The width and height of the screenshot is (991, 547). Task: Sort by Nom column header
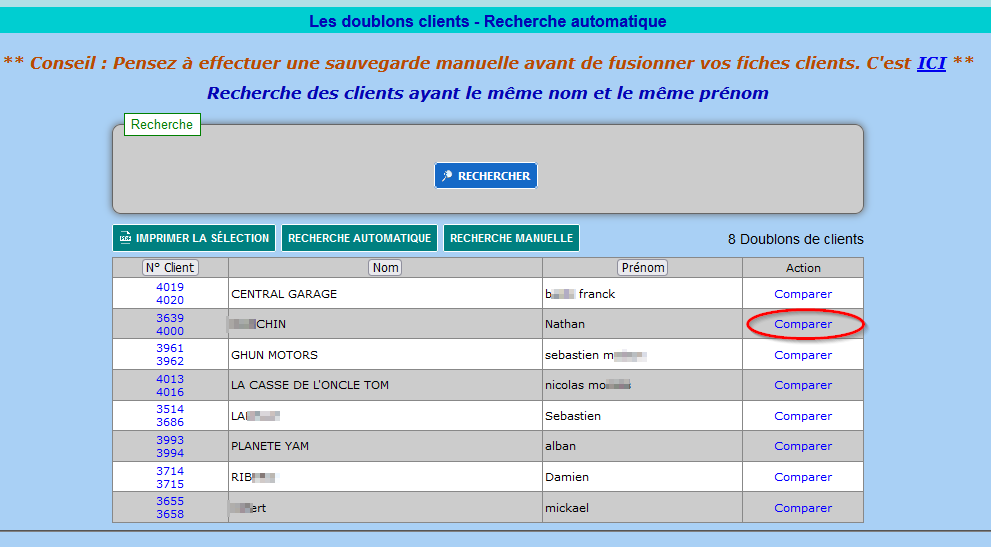(x=385, y=267)
